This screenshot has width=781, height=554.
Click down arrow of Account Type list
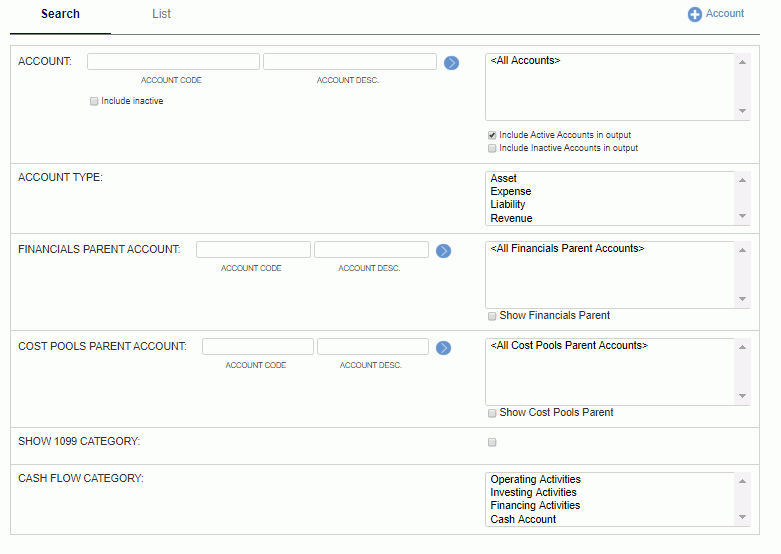point(742,216)
